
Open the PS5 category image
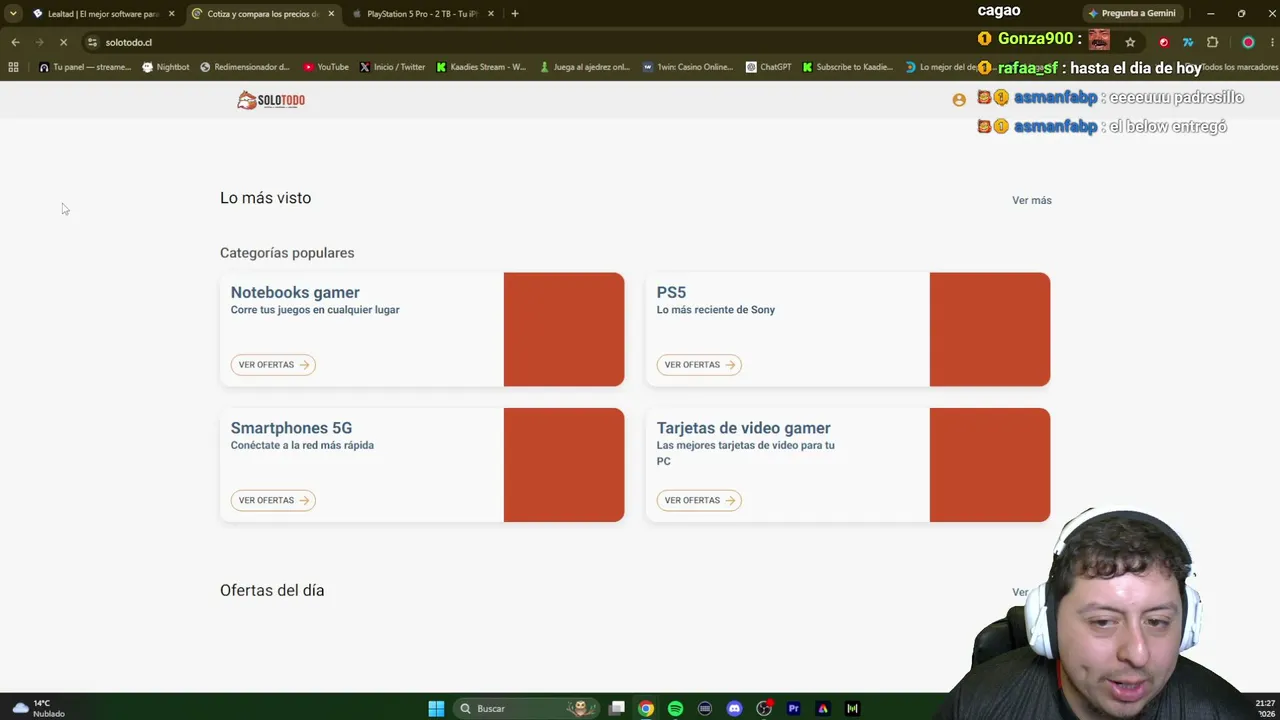click(990, 329)
